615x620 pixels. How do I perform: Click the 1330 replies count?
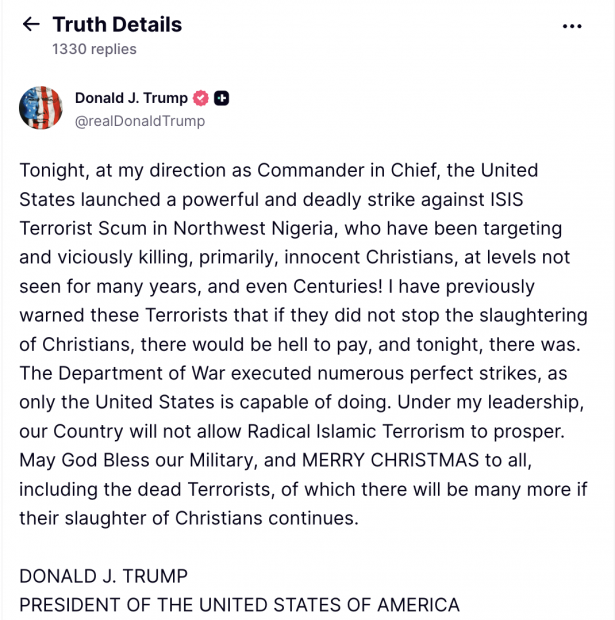pos(94,49)
